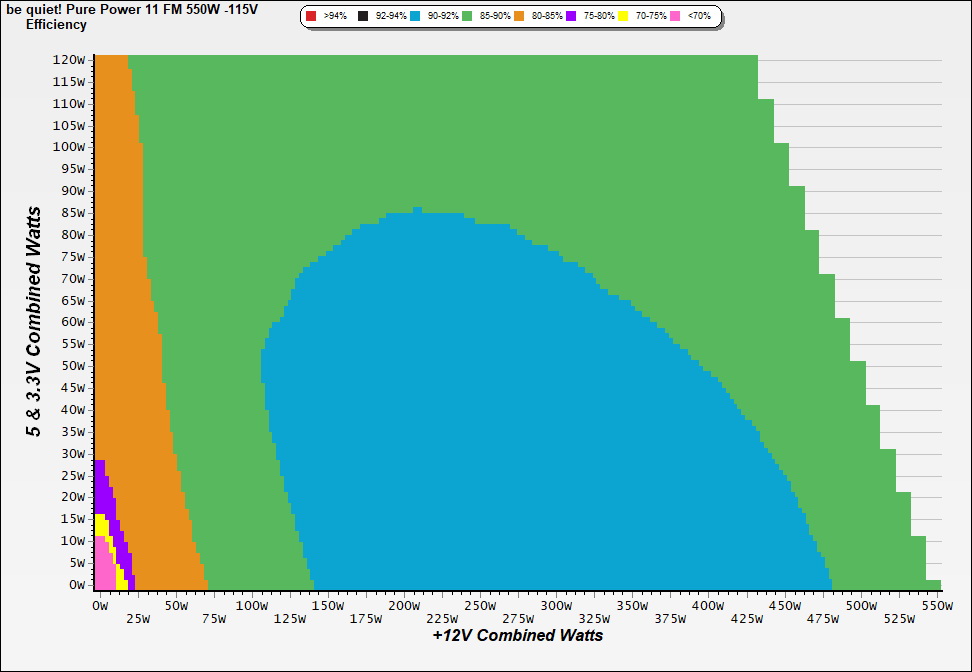The height and width of the screenshot is (672, 972).
Task: Click the yellow efficiency region in the chart
Action: (100, 525)
